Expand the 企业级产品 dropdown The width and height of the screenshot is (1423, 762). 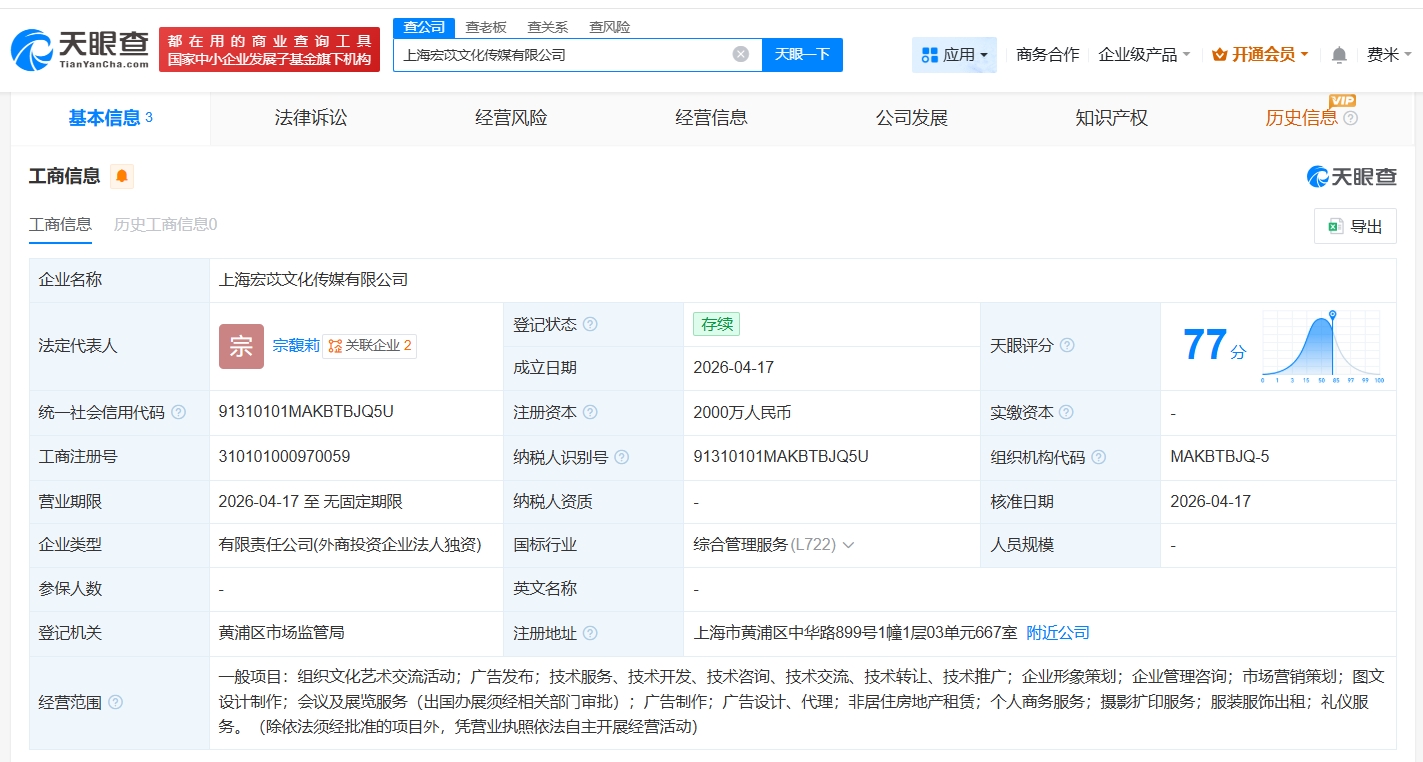[x=1144, y=55]
